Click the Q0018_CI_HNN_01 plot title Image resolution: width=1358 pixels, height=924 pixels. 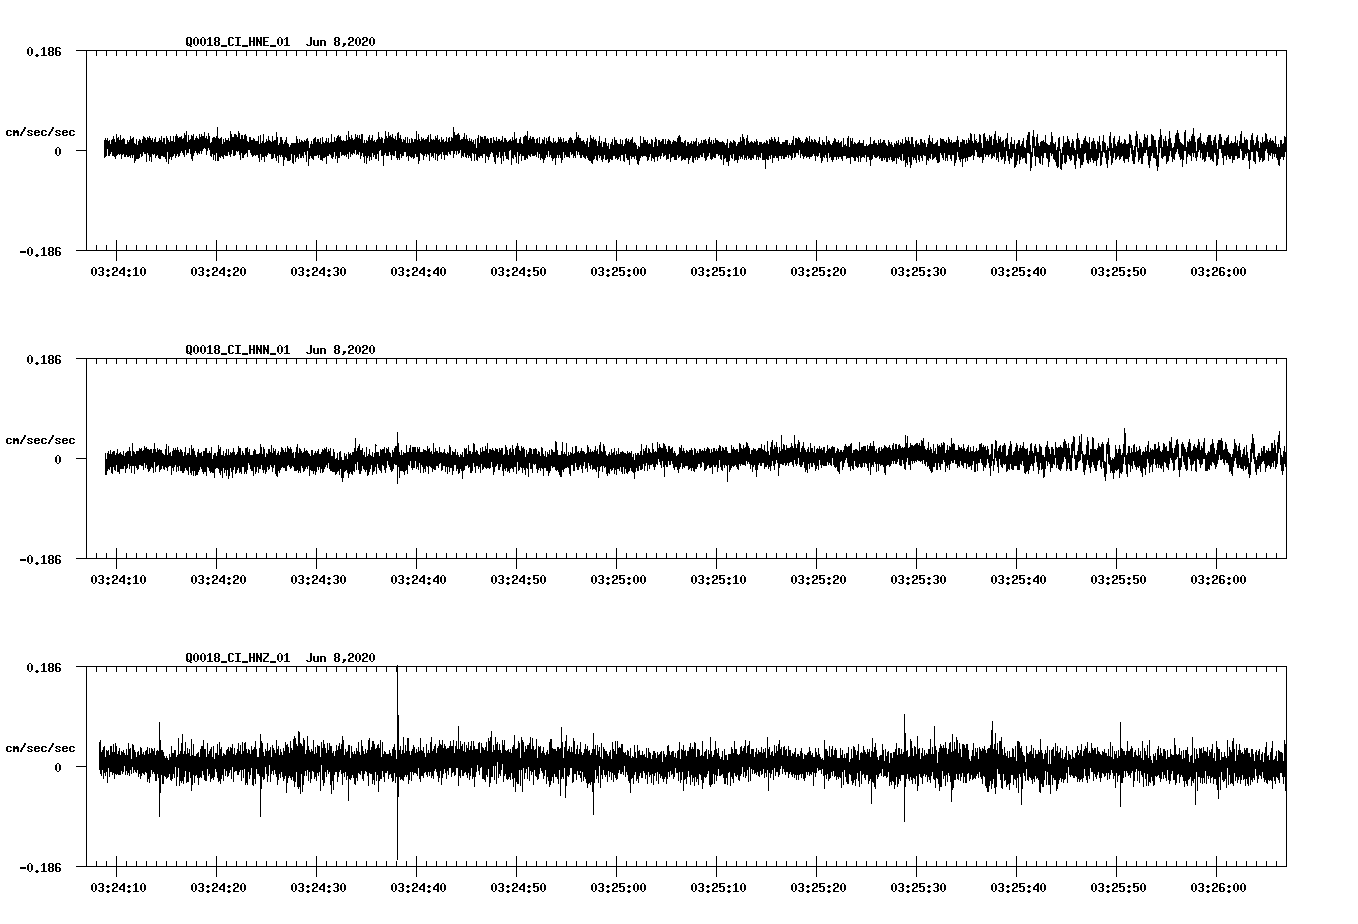click(x=281, y=349)
